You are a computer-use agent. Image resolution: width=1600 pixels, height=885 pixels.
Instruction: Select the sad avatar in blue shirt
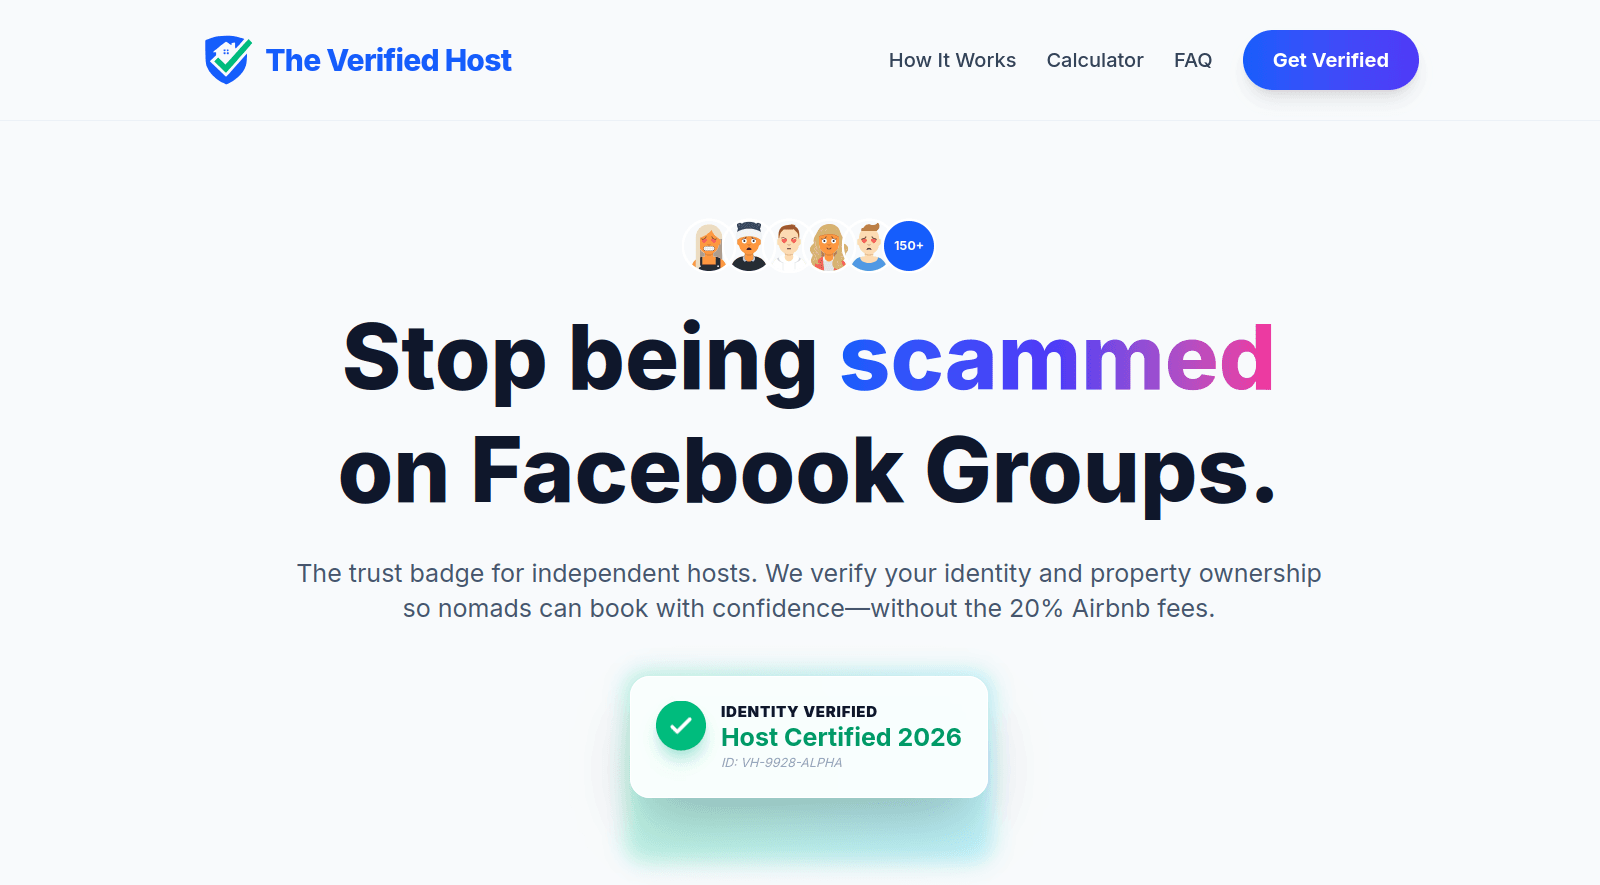pyautogui.click(x=867, y=245)
